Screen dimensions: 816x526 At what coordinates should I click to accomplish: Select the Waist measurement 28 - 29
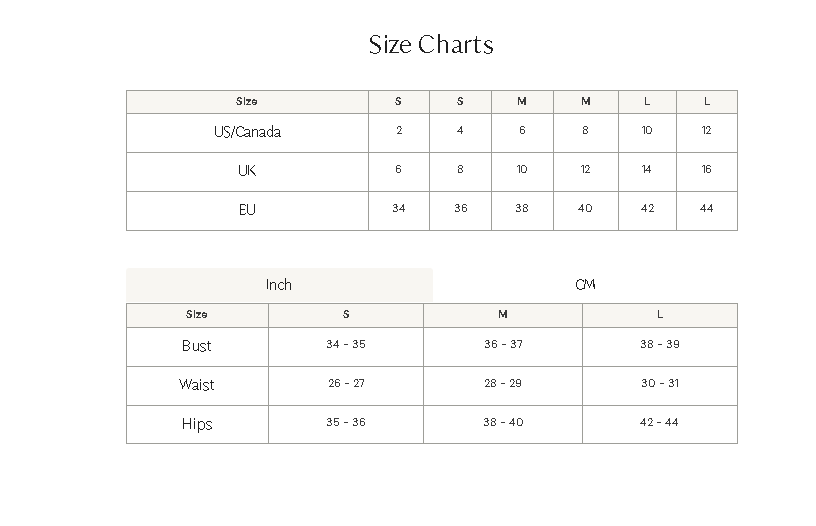[503, 383]
